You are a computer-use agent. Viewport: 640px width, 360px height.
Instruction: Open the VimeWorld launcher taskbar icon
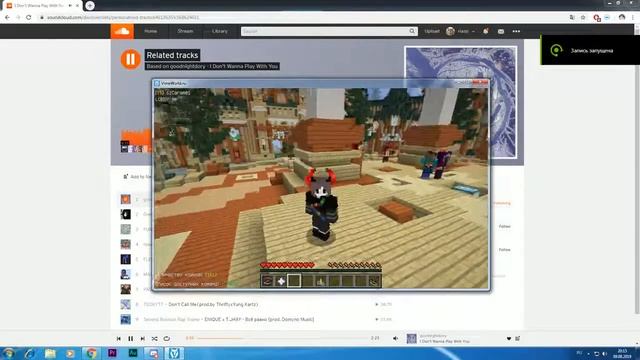(x=174, y=353)
